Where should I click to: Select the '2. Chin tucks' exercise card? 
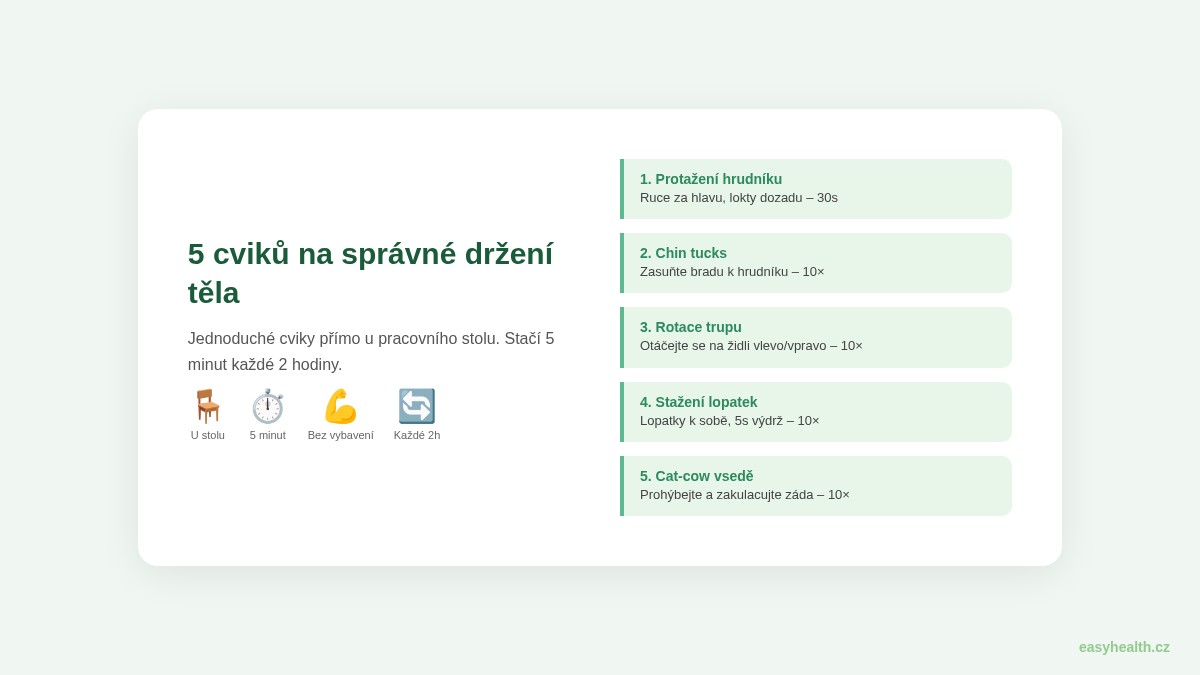click(x=816, y=262)
